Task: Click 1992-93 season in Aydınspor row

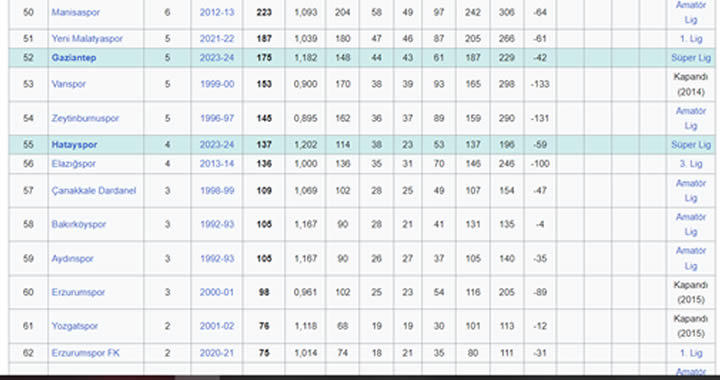Action: [217, 258]
